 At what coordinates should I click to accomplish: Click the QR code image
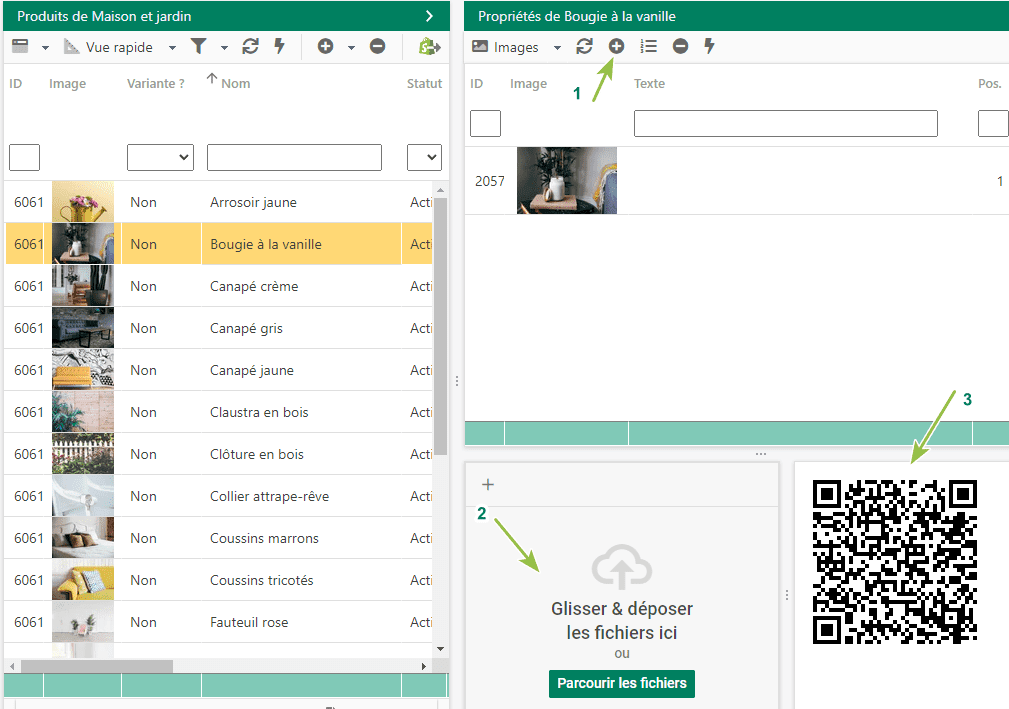pos(895,562)
